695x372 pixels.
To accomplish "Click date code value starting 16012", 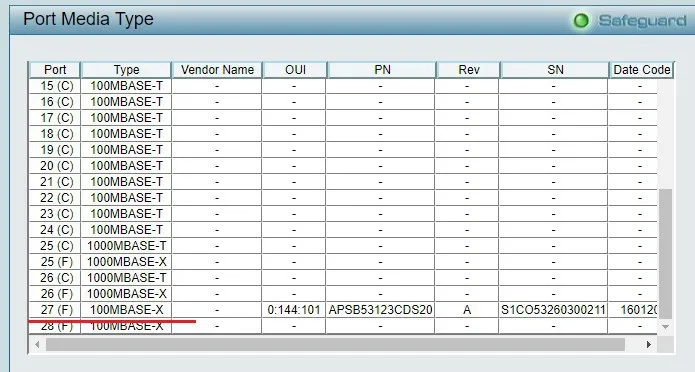I will 639,309.
